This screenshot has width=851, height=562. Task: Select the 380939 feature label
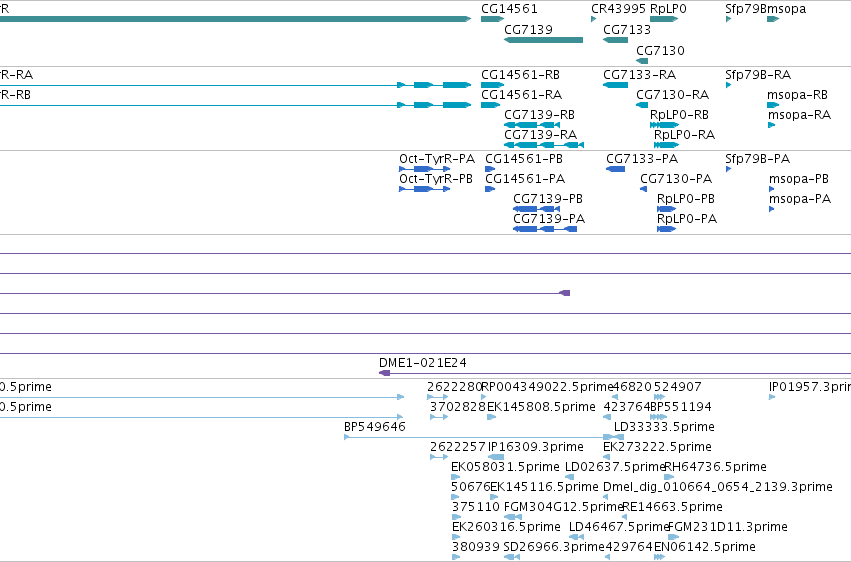475,547
